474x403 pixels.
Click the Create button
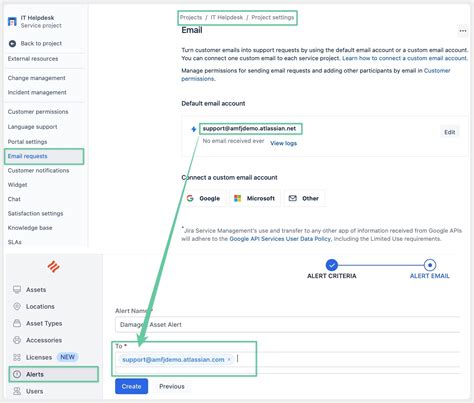point(131,386)
